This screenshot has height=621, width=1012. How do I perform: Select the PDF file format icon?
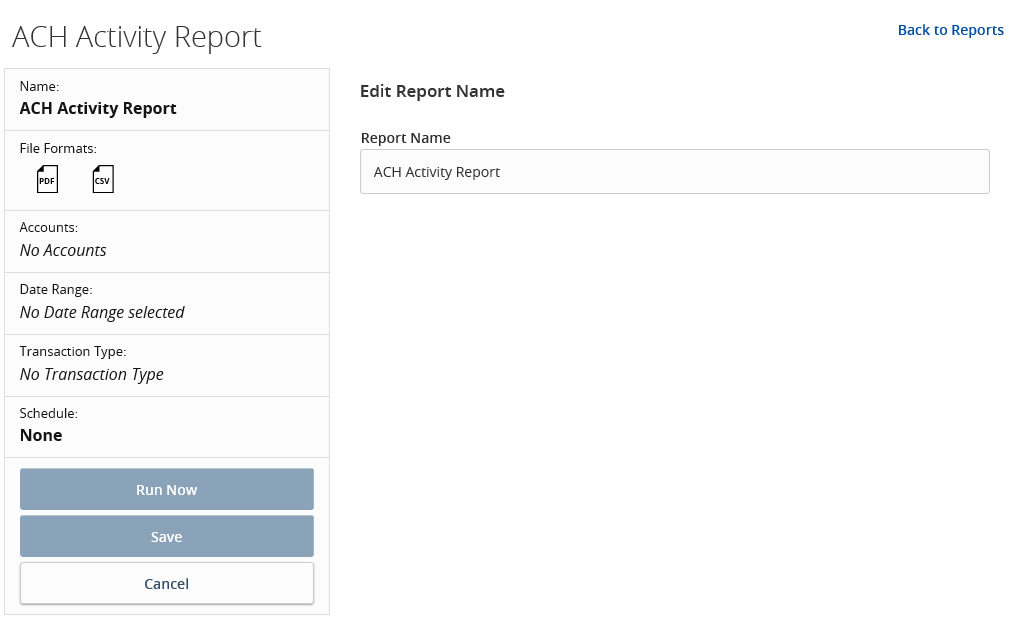pos(47,179)
